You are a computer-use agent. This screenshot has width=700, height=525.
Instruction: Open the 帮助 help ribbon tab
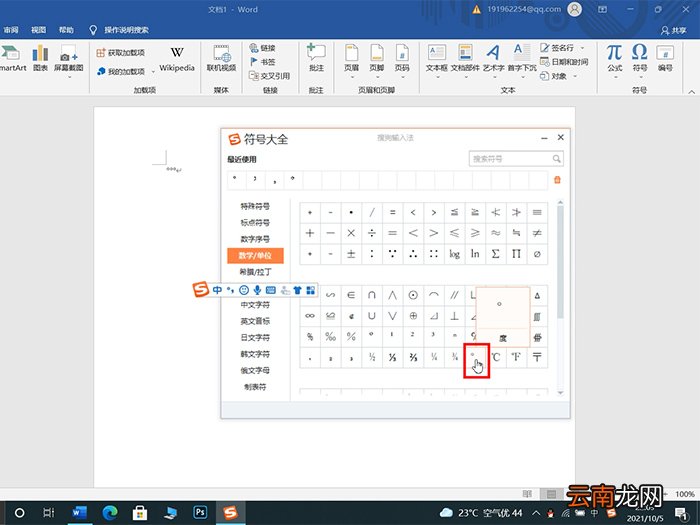pyautogui.click(x=66, y=30)
